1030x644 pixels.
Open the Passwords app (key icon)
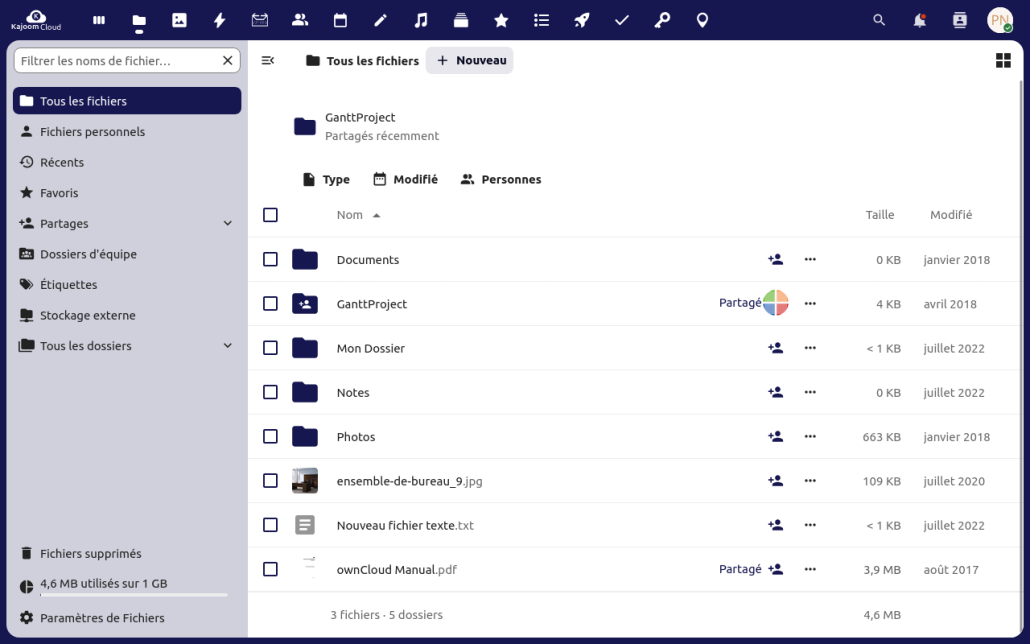click(x=662, y=20)
